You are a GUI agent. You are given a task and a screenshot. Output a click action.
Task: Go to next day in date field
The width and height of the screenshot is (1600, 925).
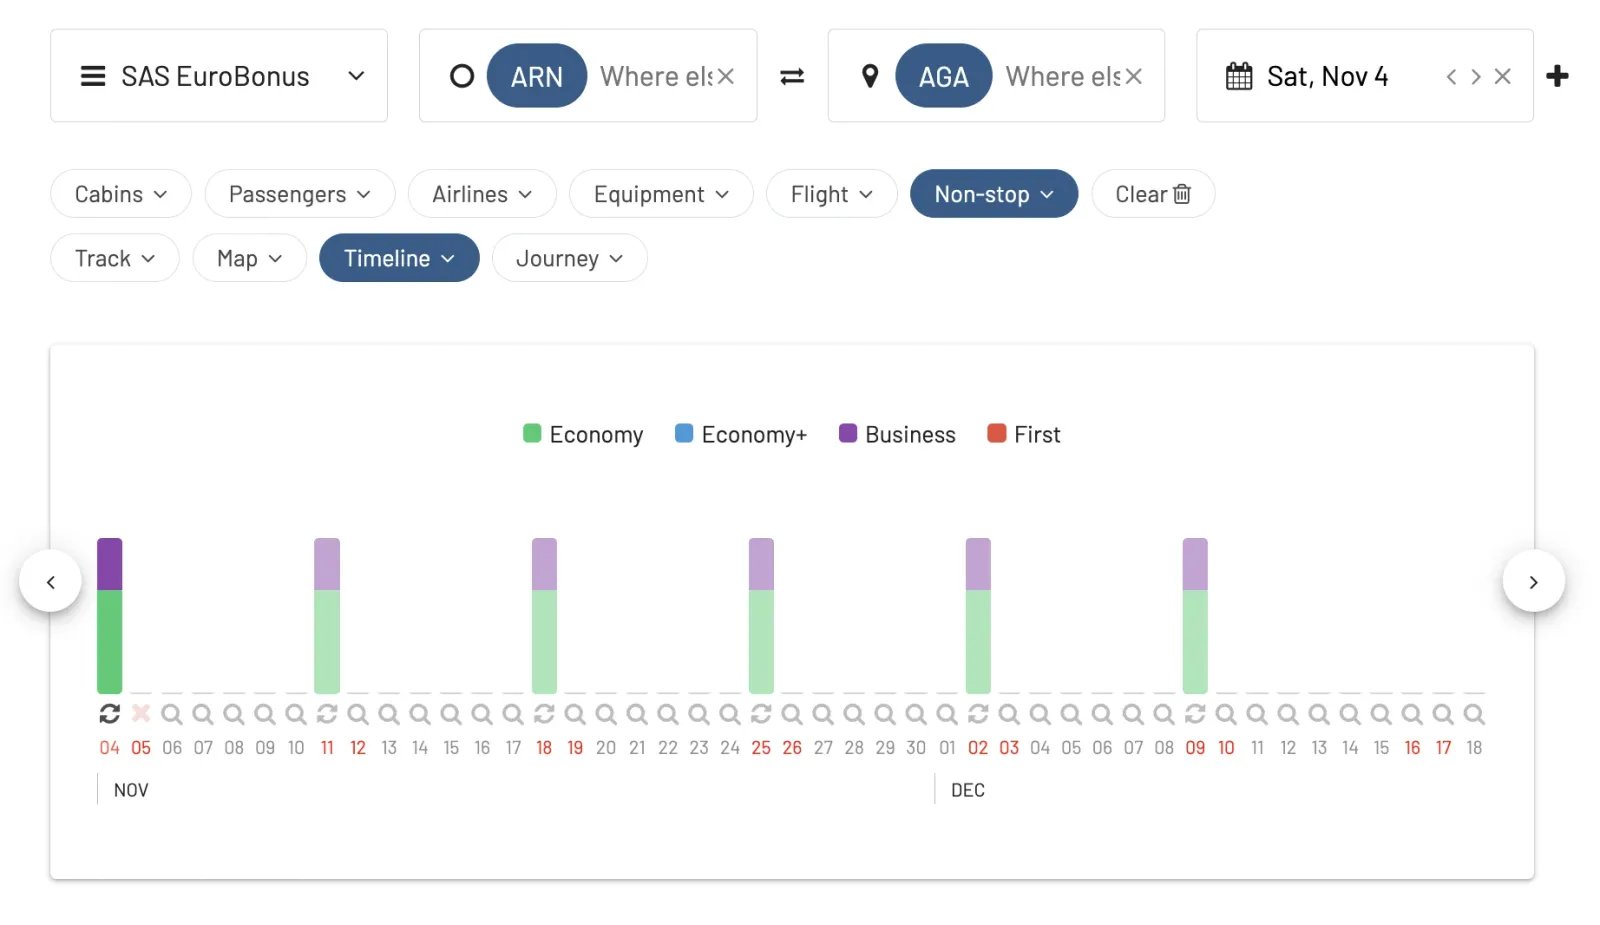[1476, 76]
